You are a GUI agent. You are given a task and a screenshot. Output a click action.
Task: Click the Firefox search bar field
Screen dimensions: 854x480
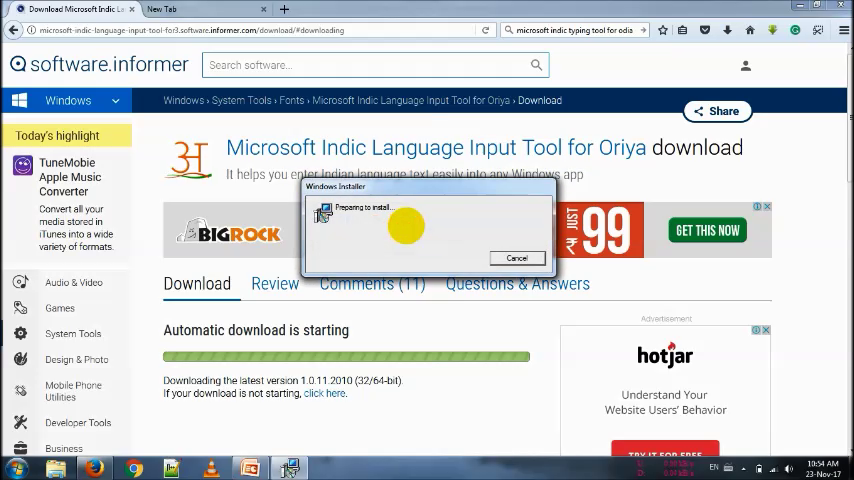click(575, 31)
